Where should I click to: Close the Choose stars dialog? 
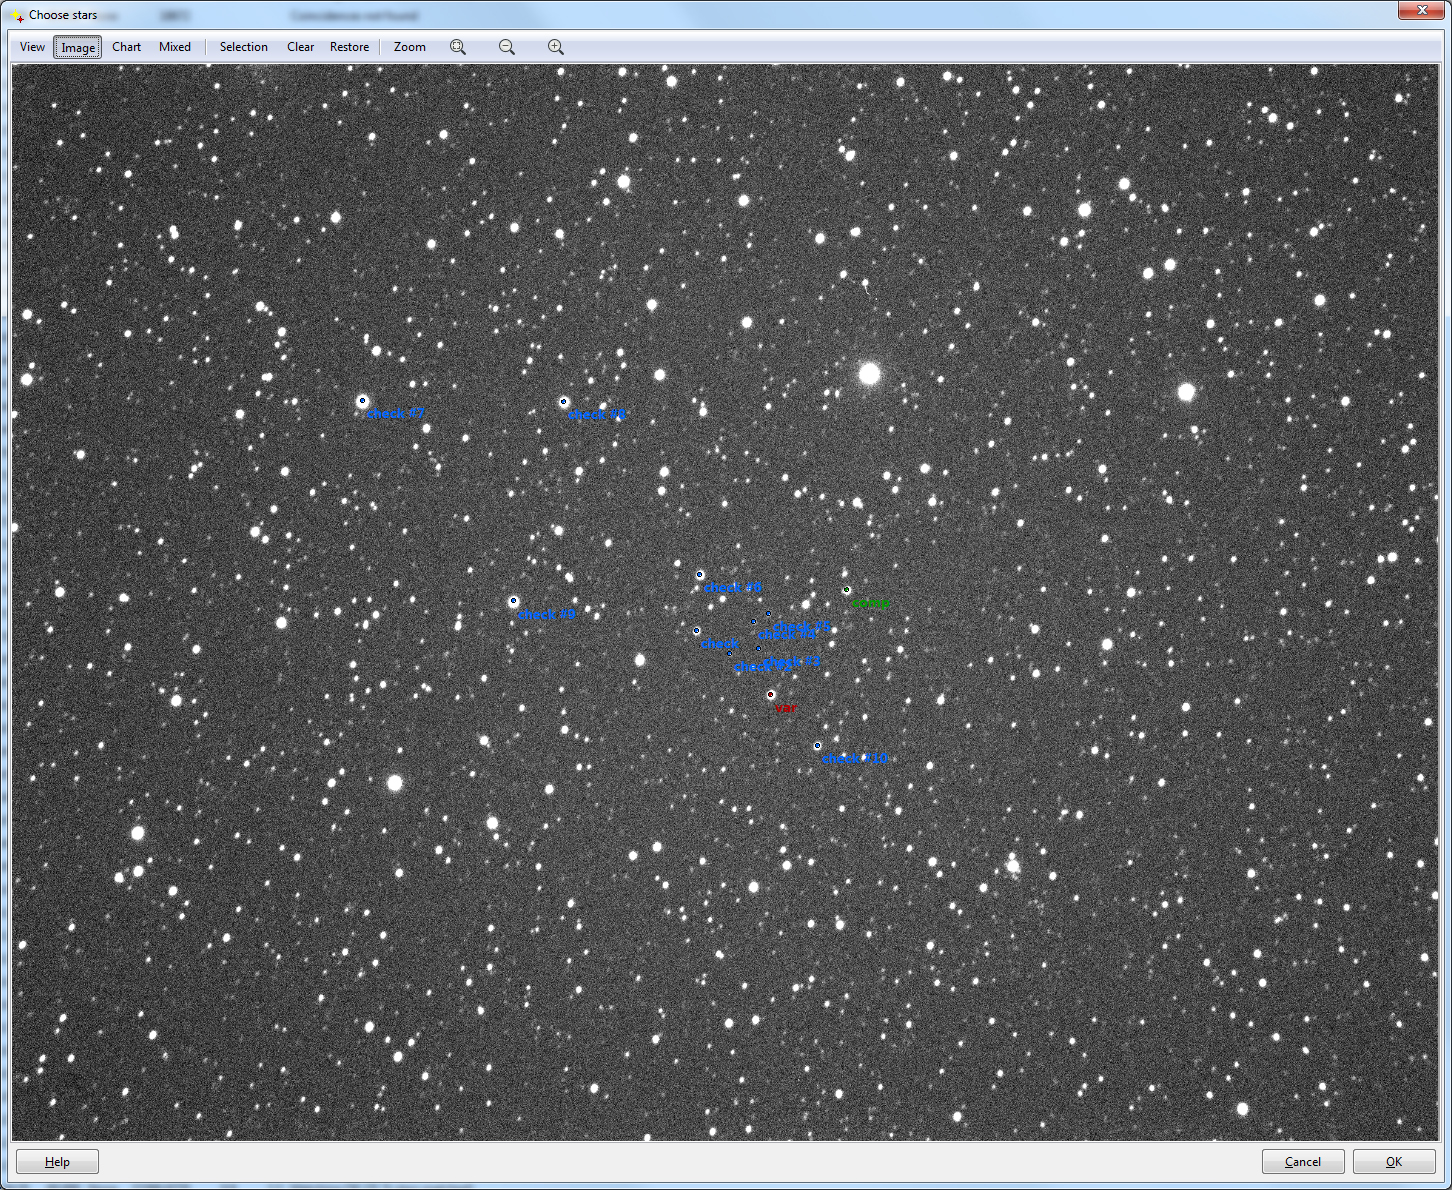(1421, 10)
